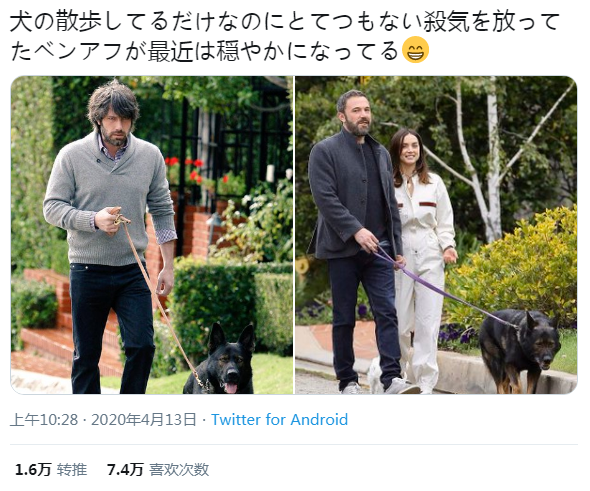Click the red flowers in left photo

[184, 169]
